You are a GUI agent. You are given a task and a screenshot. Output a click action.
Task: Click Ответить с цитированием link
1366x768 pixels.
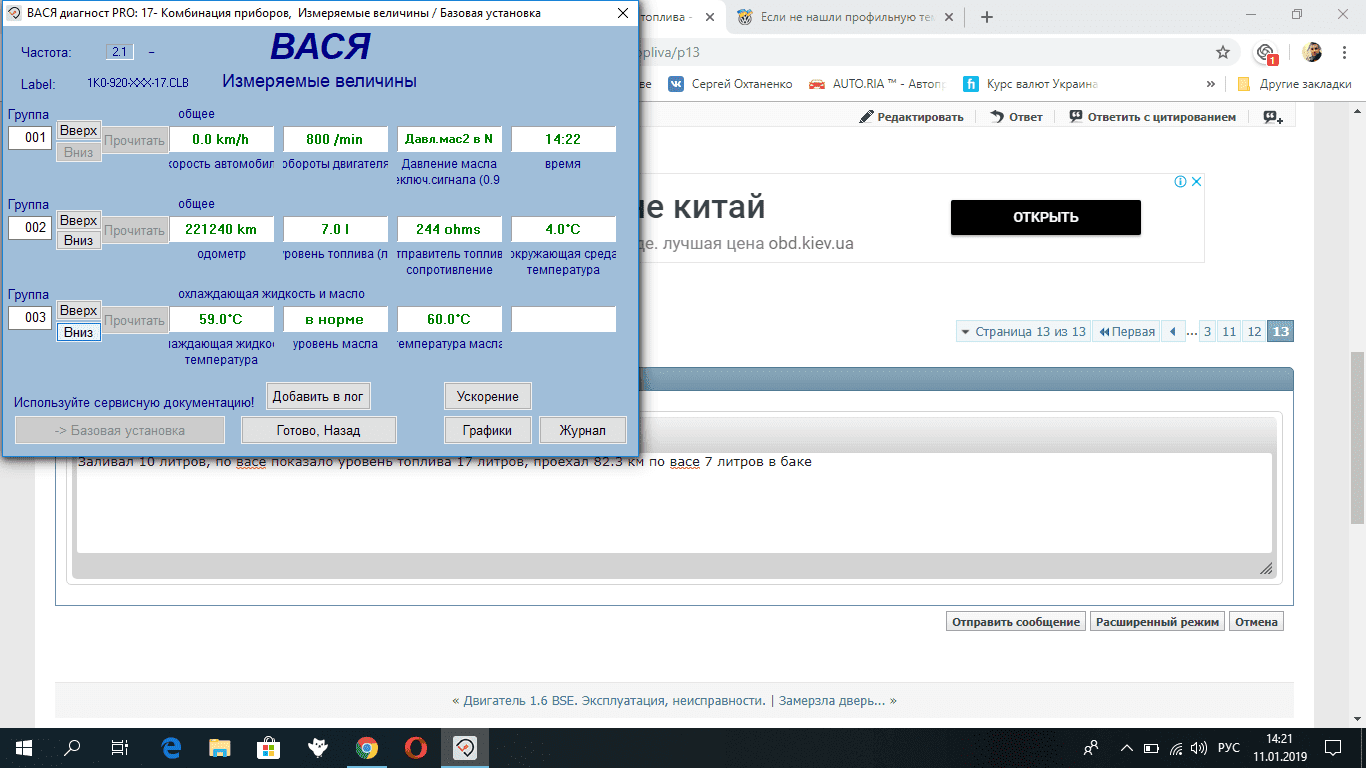coord(1152,117)
